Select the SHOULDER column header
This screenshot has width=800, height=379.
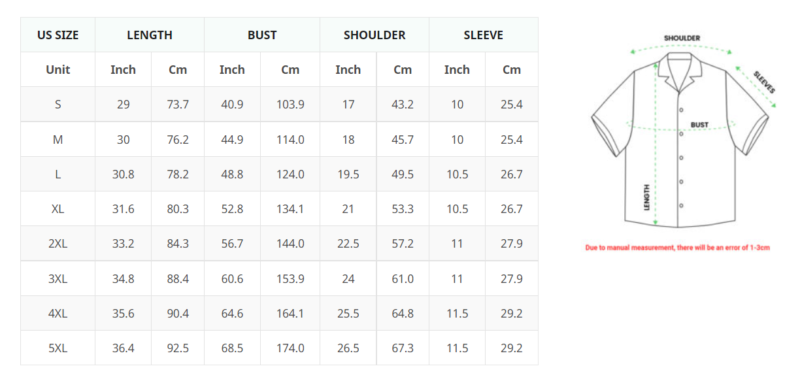[x=374, y=35]
